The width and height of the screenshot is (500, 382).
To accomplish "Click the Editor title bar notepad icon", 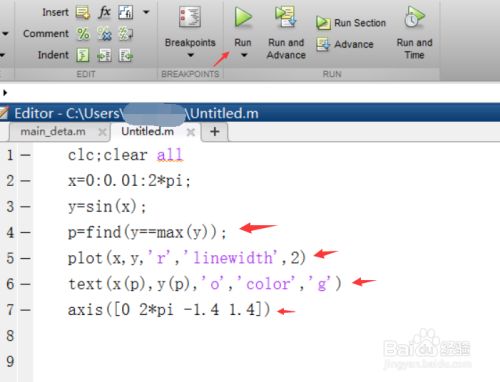I will point(4,113).
